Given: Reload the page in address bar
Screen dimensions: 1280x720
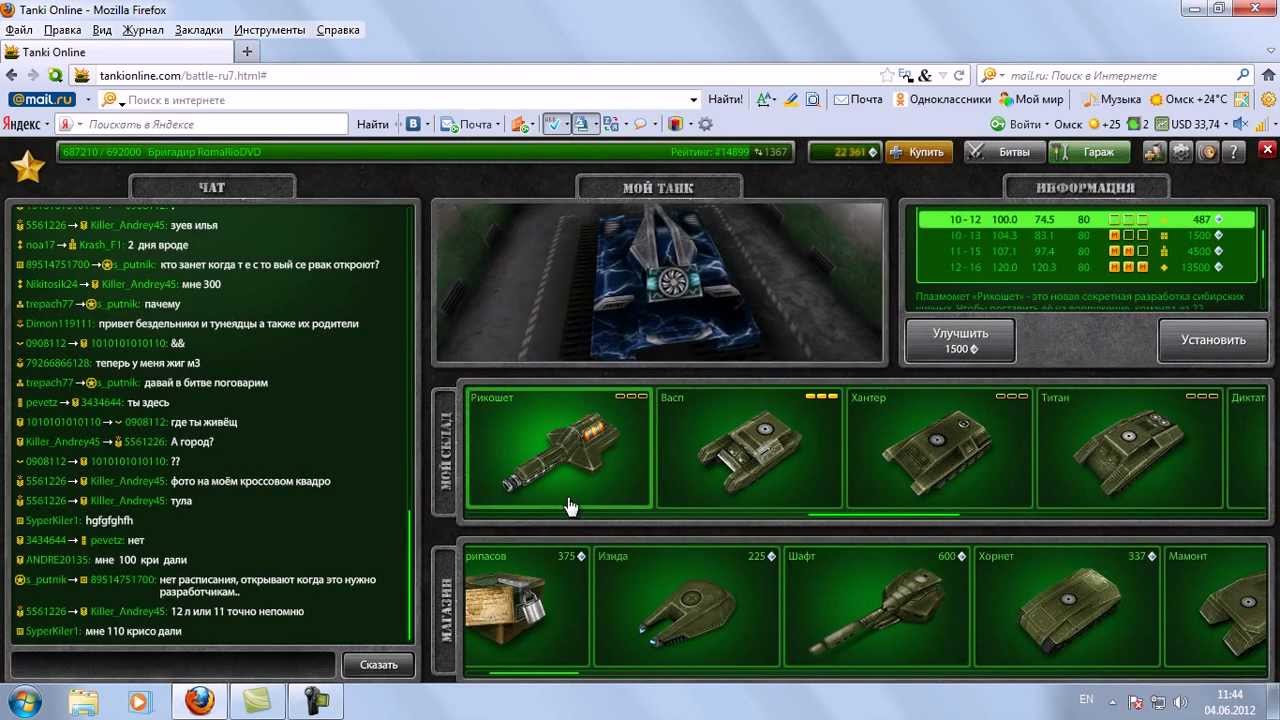Looking at the screenshot, I should pos(959,75).
